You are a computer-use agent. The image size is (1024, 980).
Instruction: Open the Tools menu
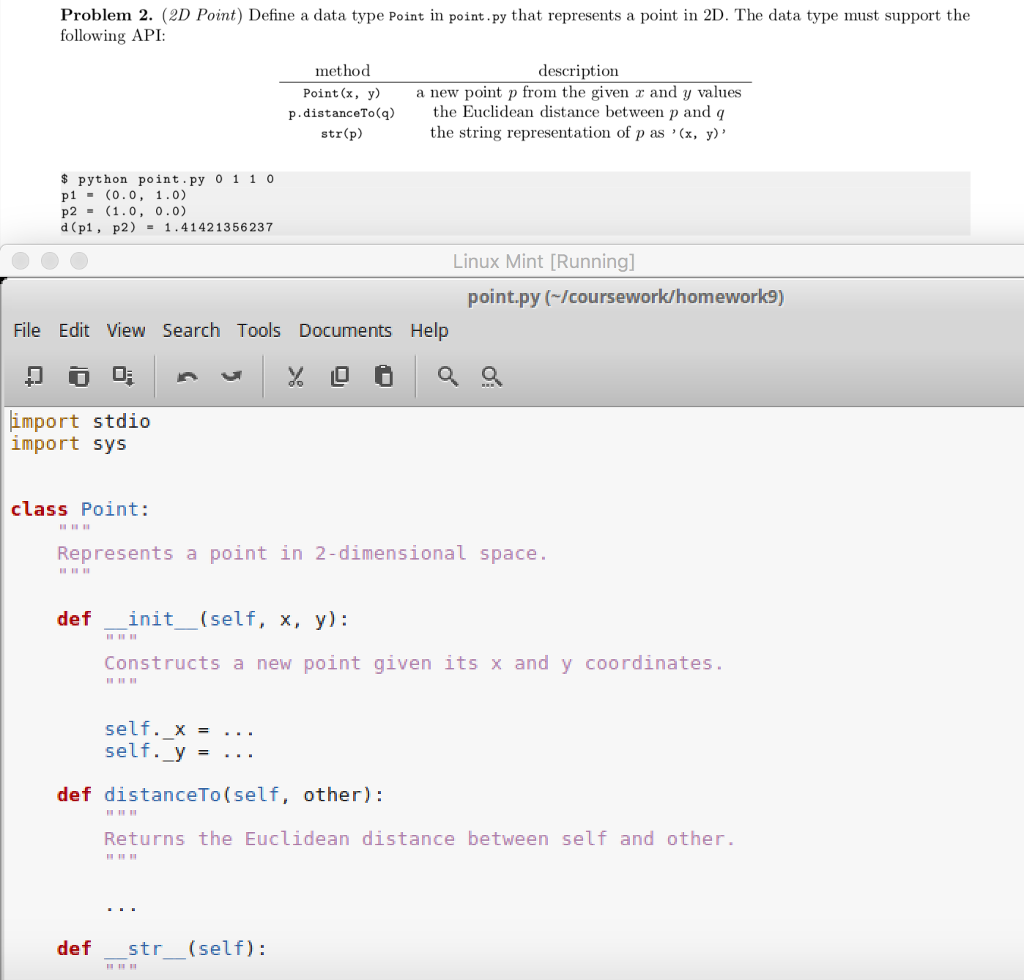coord(258,330)
